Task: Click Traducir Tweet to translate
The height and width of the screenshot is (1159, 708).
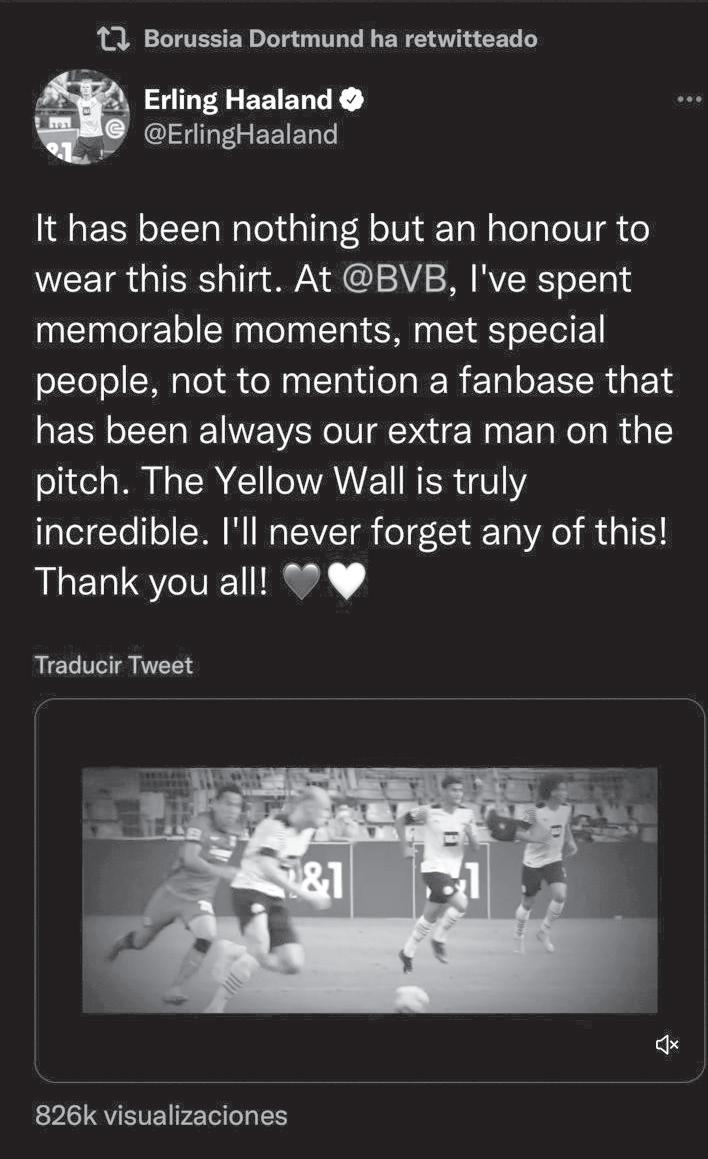Action: pos(113,665)
